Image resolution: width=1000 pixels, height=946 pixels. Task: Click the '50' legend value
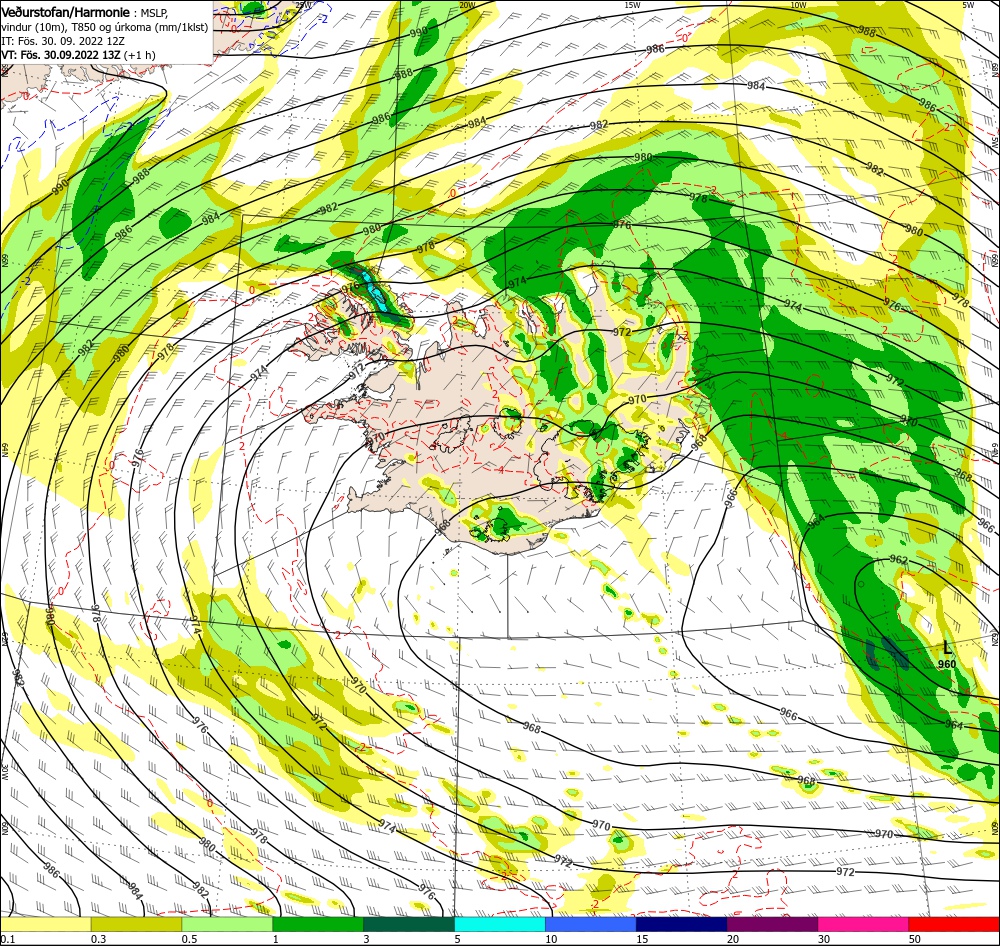(915, 939)
